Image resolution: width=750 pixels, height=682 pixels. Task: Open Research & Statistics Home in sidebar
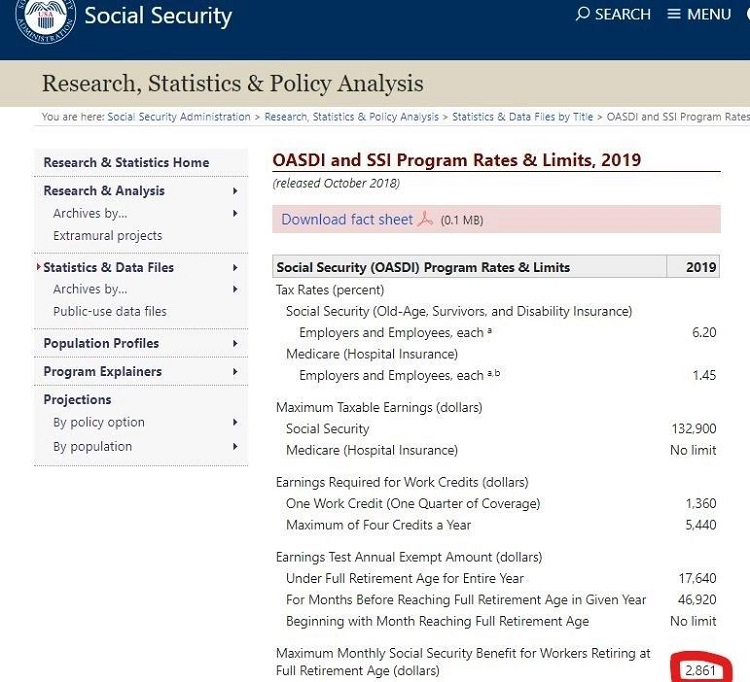[126, 162]
